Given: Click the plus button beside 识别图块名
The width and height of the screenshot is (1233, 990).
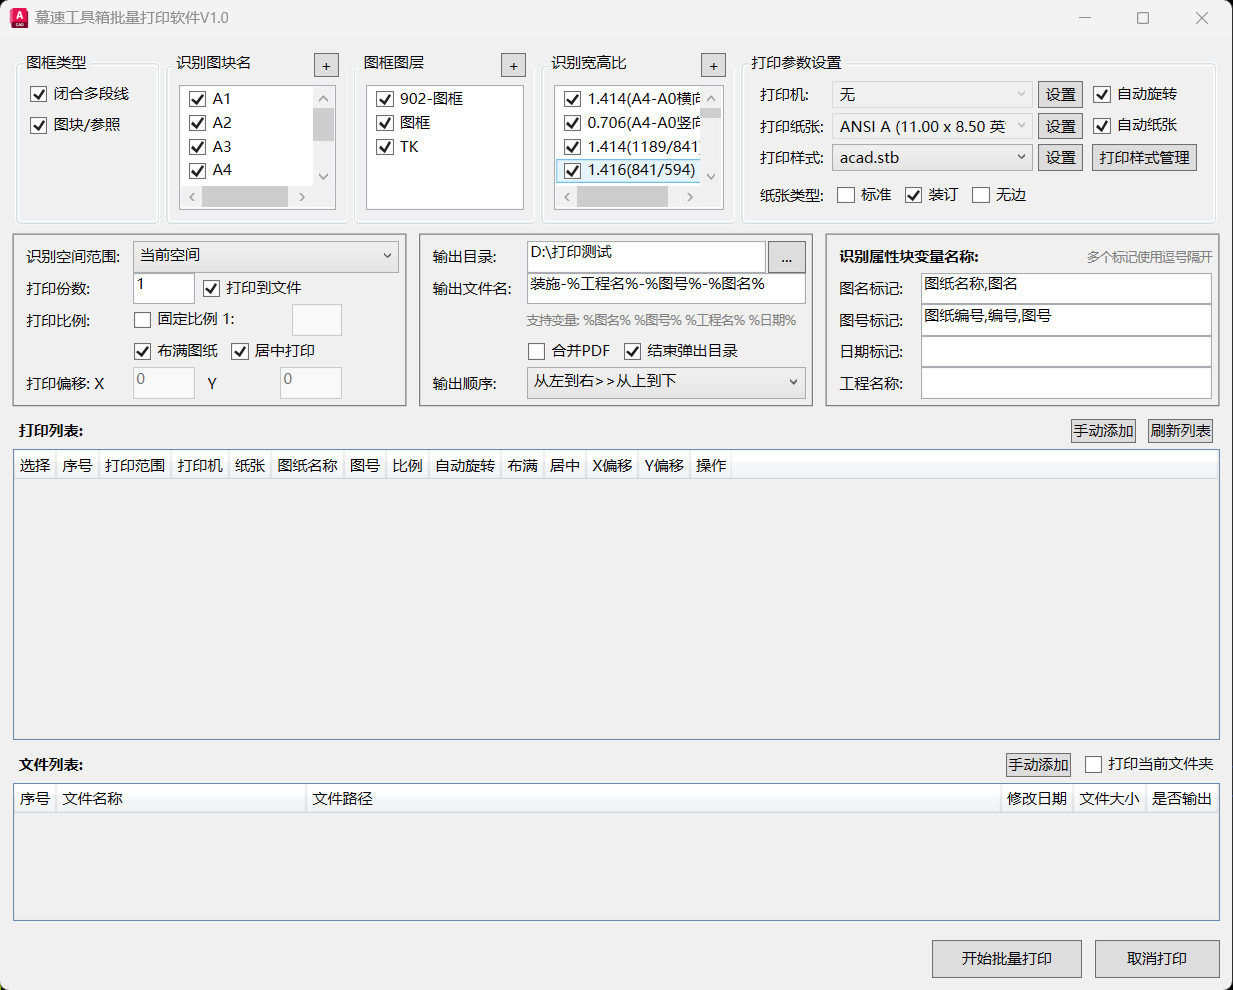Looking at the screenshot, I should (x=326, y=65).
